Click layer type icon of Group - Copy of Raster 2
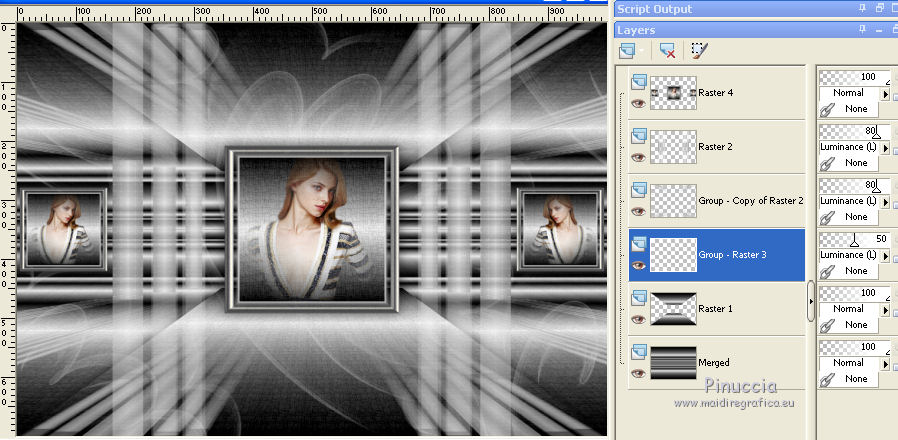898x440 pixels. coord(639,190)
